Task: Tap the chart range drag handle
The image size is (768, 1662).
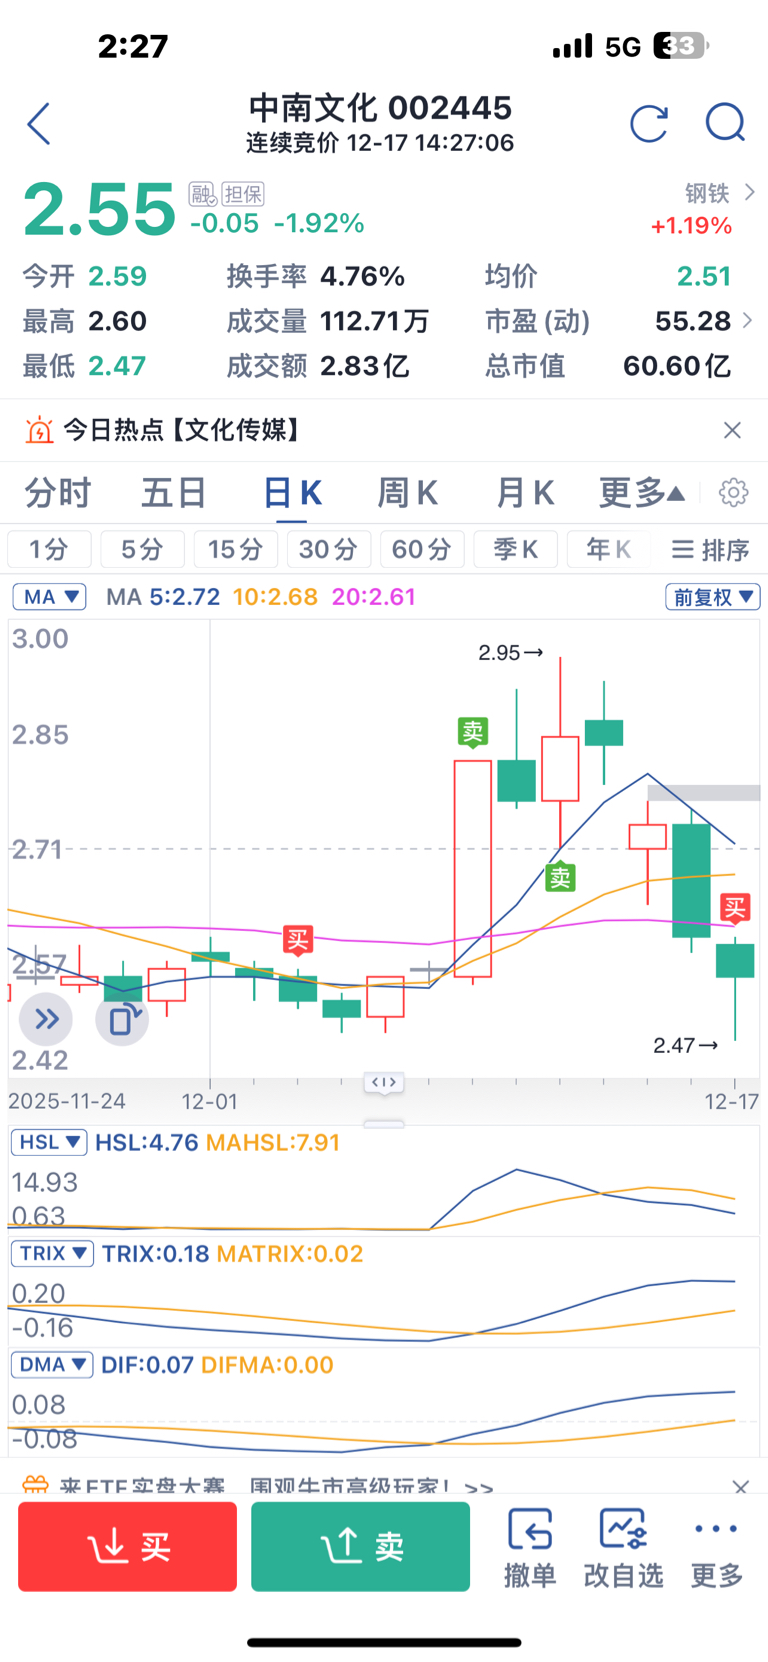Action: tap(384, 1082)
